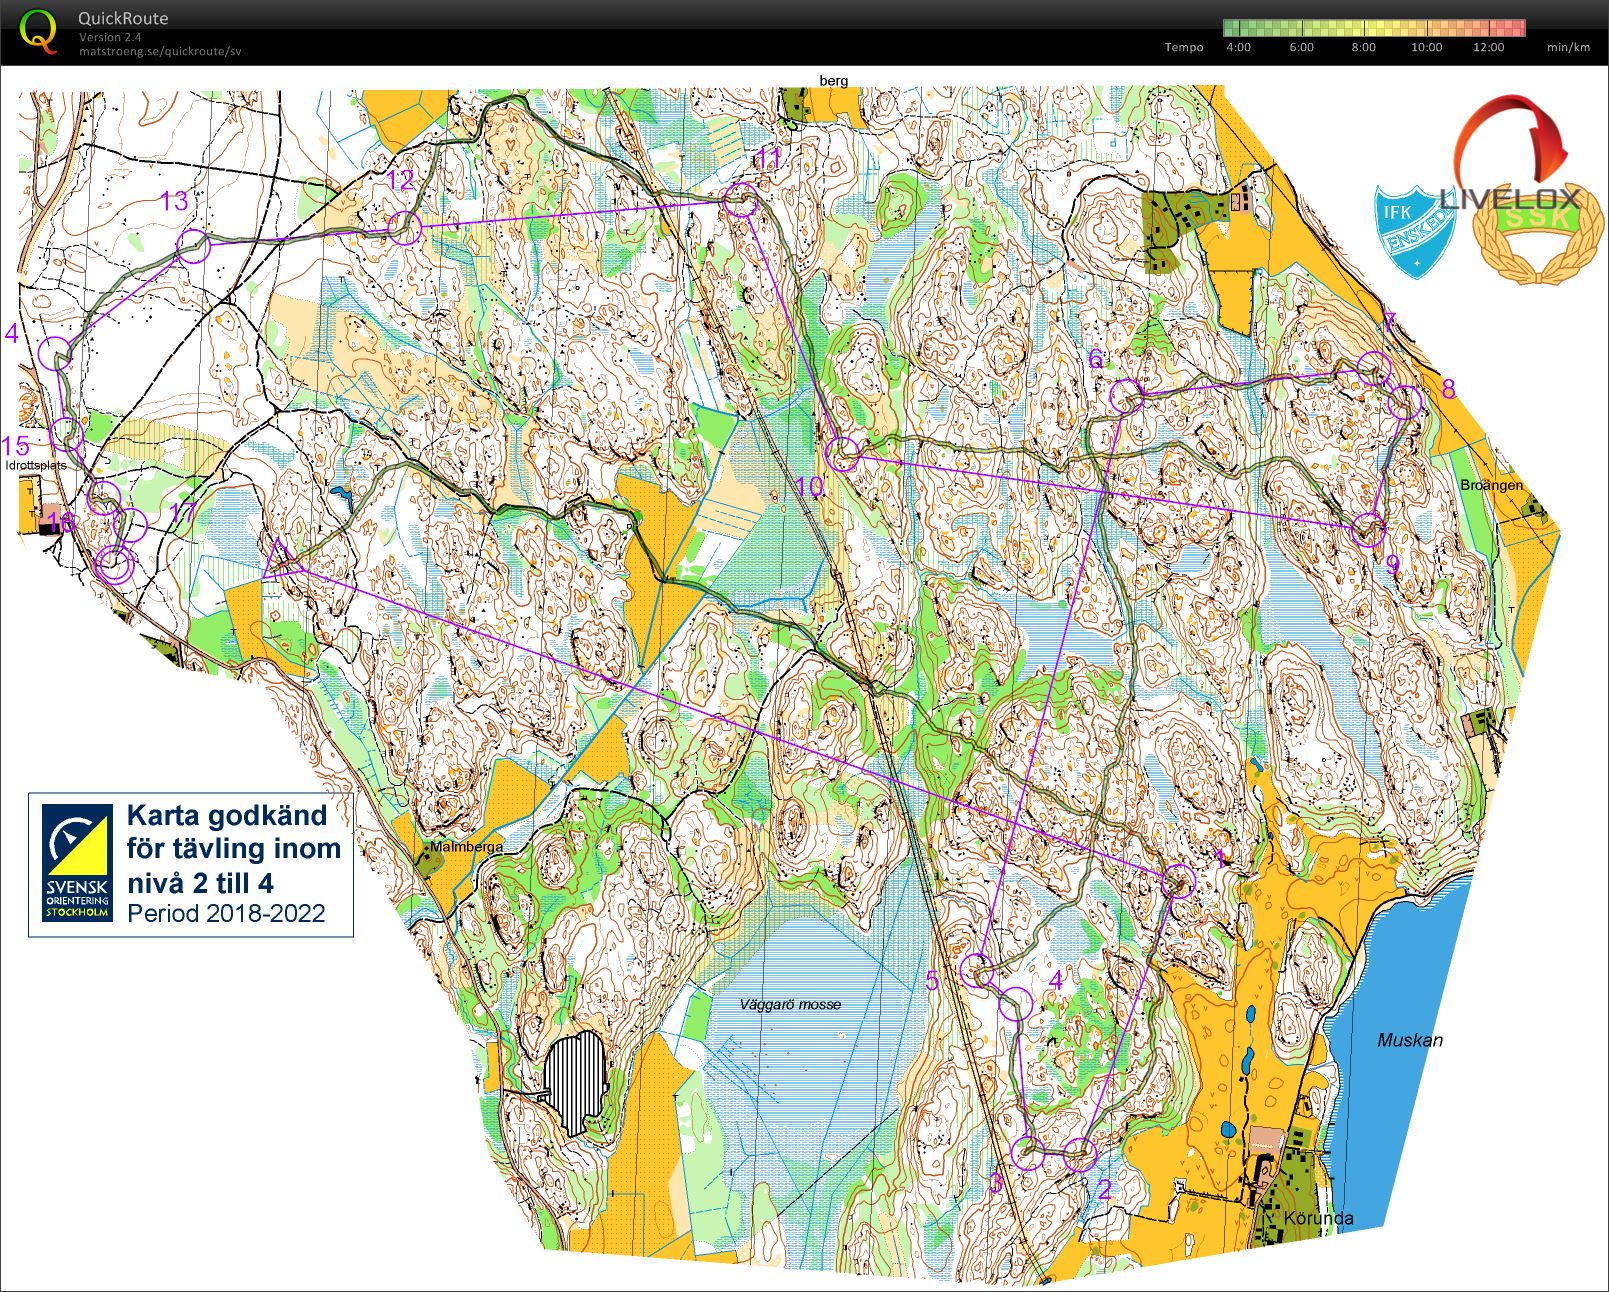Click the 'Idrottsplats' label
The image size is (1609, 1292).
click(x=36, y=465)
